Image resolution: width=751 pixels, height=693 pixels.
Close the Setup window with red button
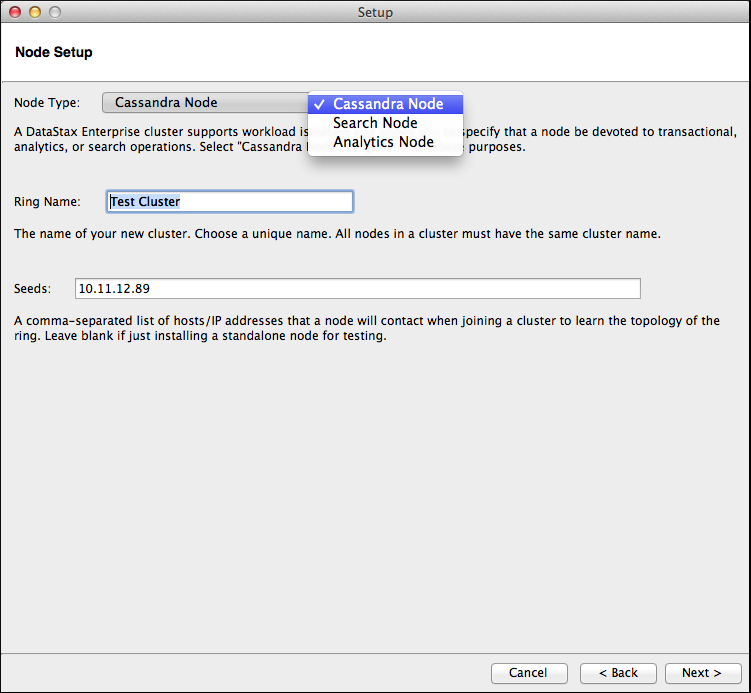[15, 12]
